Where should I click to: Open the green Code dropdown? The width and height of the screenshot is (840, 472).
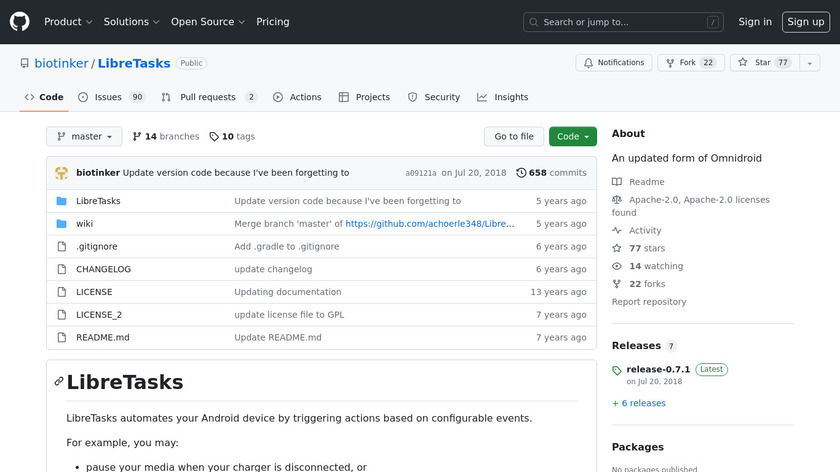pyautogui.click(x=572, y=137)
